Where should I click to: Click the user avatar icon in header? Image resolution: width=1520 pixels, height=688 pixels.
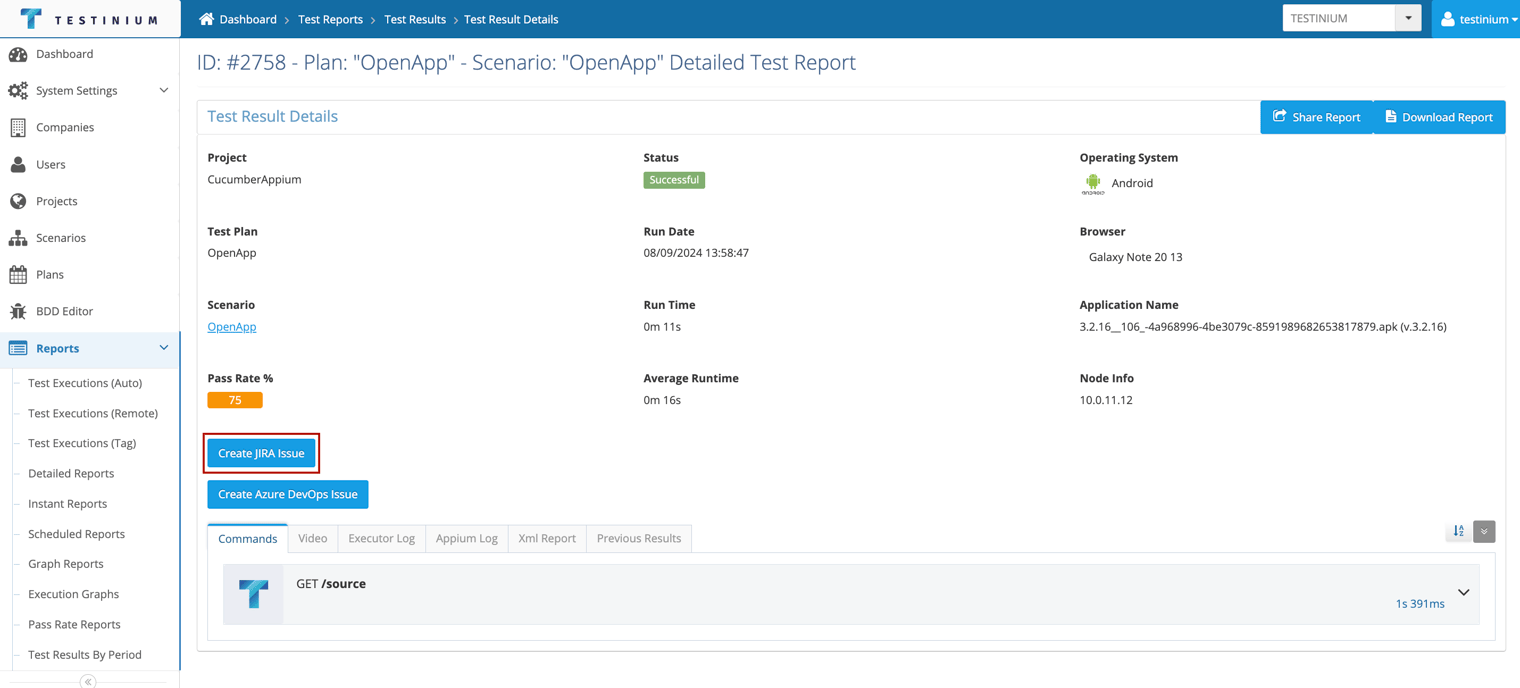point(1447,19)
